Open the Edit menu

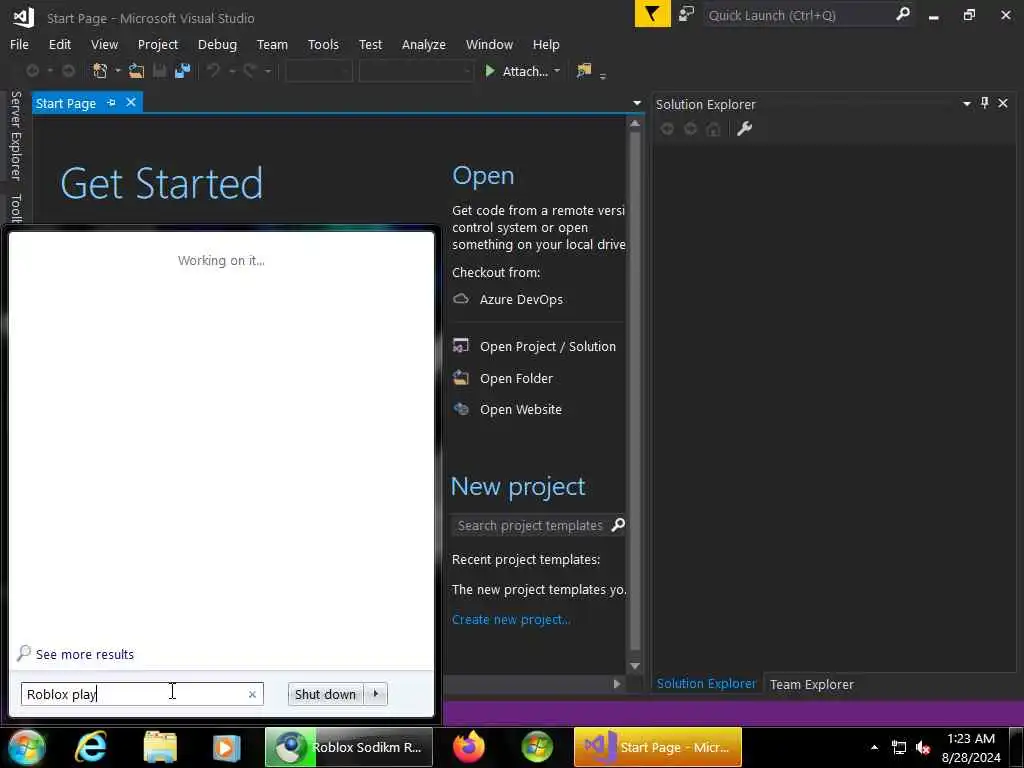coord(59,44)
